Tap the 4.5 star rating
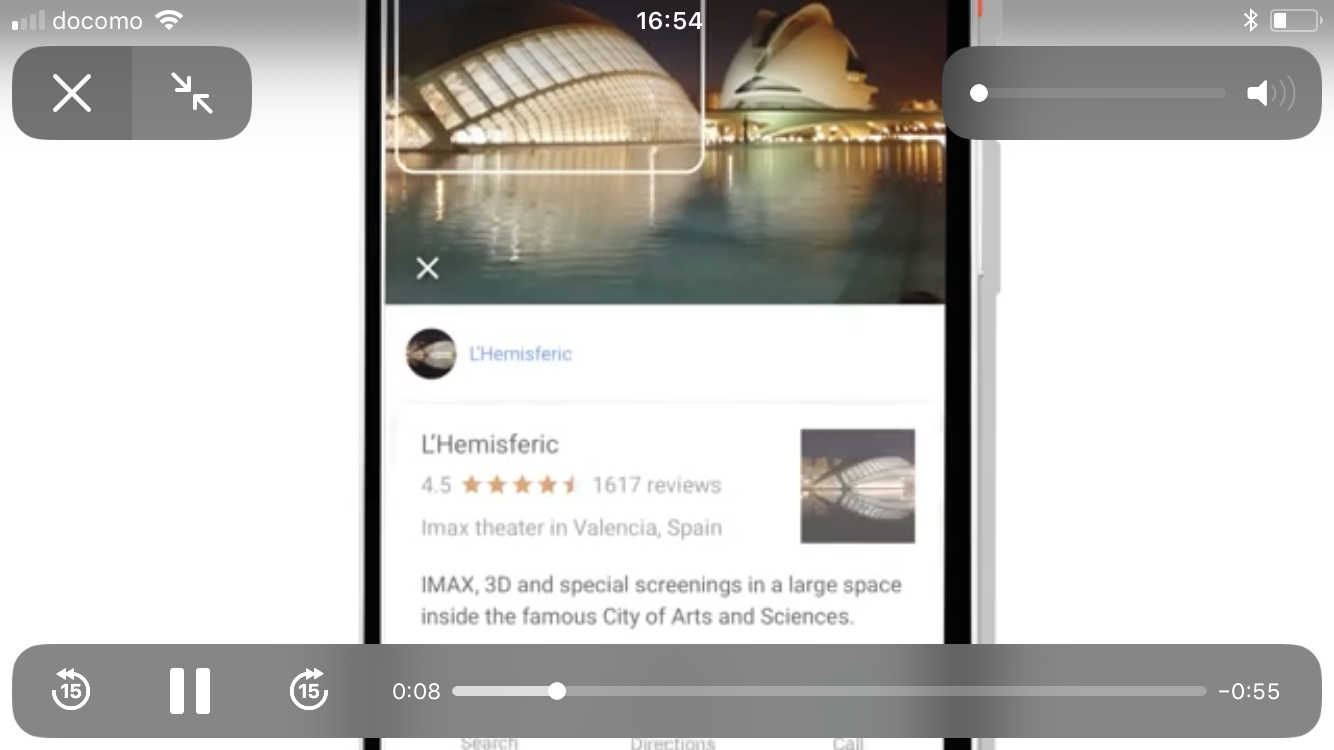The width and height of the screenshot is (1334, 750). (x=500, y=485)
